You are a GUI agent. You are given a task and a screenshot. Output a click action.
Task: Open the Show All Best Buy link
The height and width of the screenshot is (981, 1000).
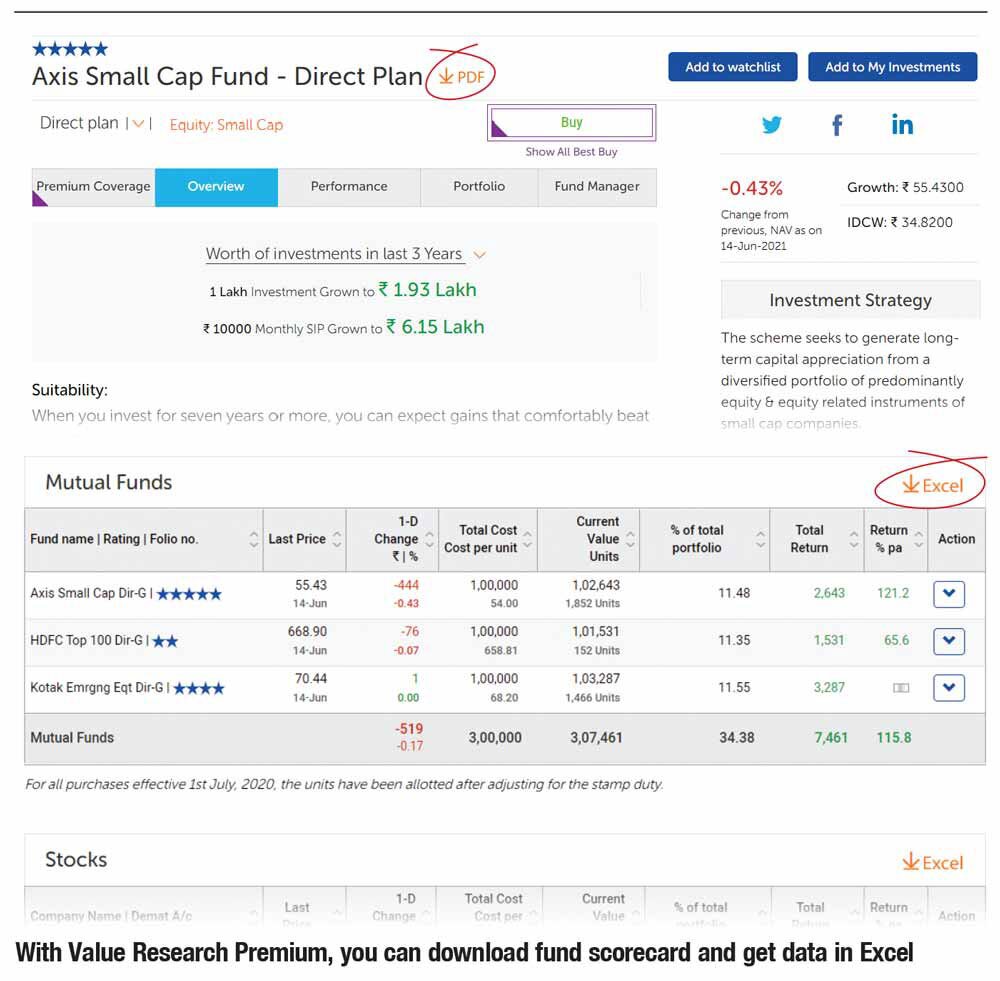[x=571, y=152]
